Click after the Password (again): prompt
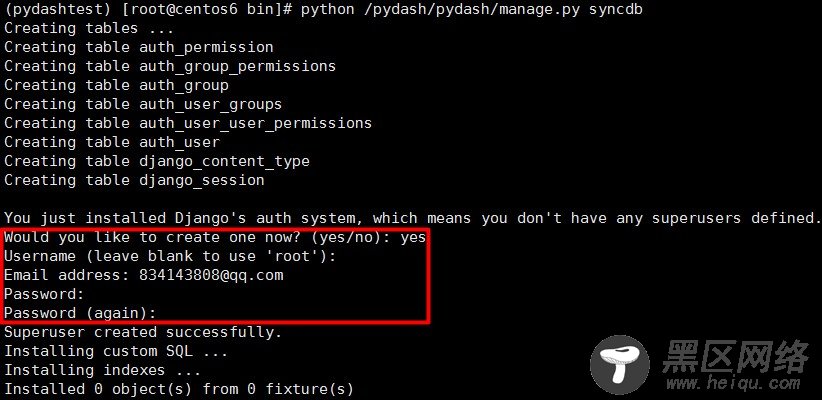822x400 pixels. click(164, 313)
